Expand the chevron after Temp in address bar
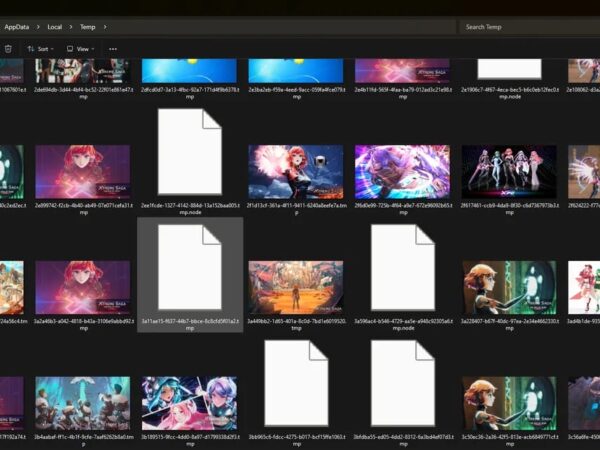Viewport: 600px width, 450px height. tap(106, 26)
